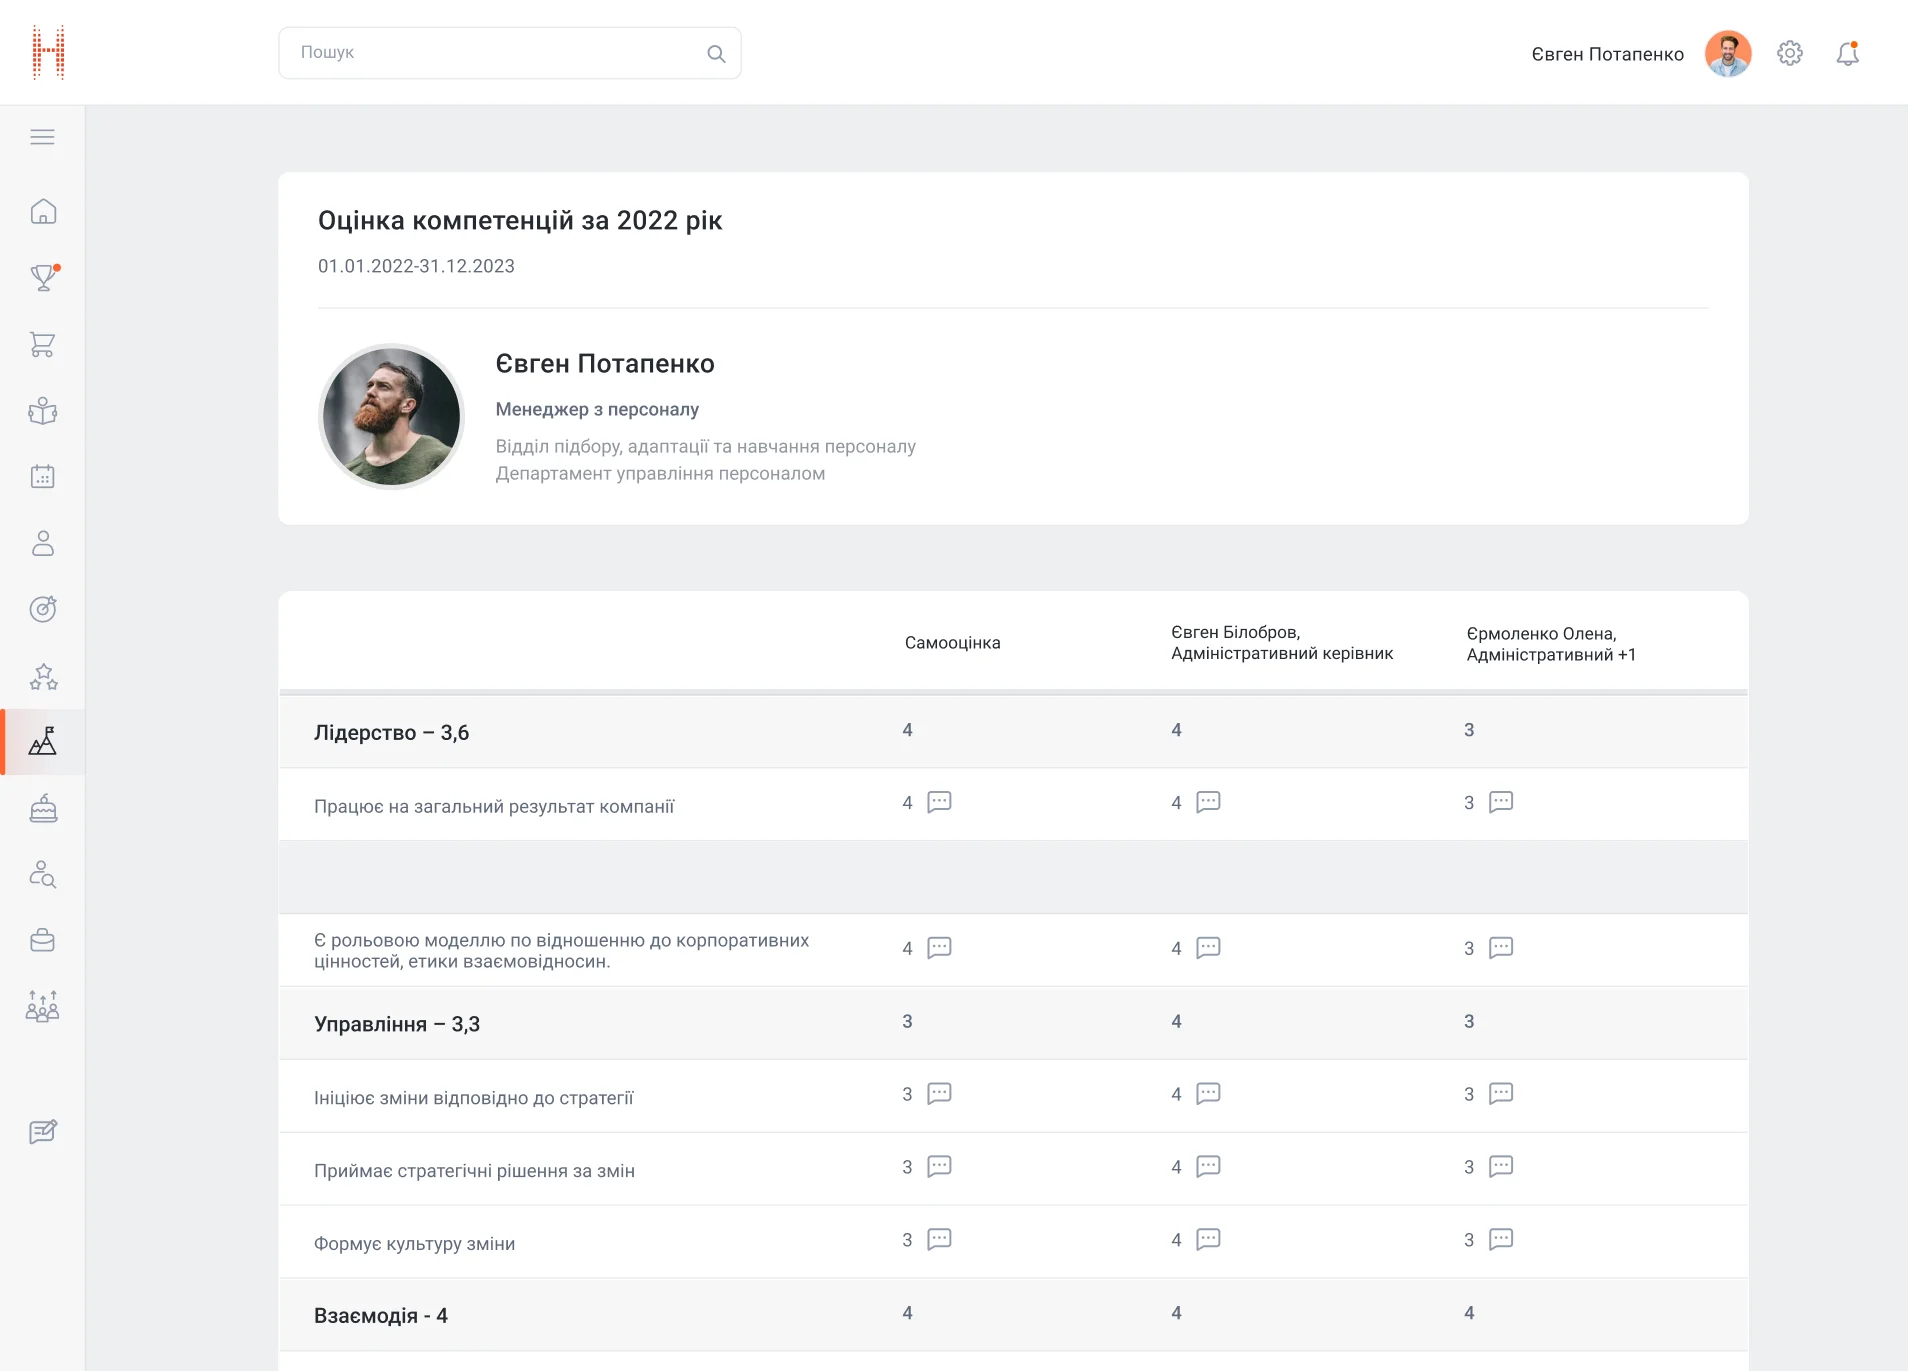
Task: Click the user name 'Євген Потапенко' in header
Action: (1607, 54)
